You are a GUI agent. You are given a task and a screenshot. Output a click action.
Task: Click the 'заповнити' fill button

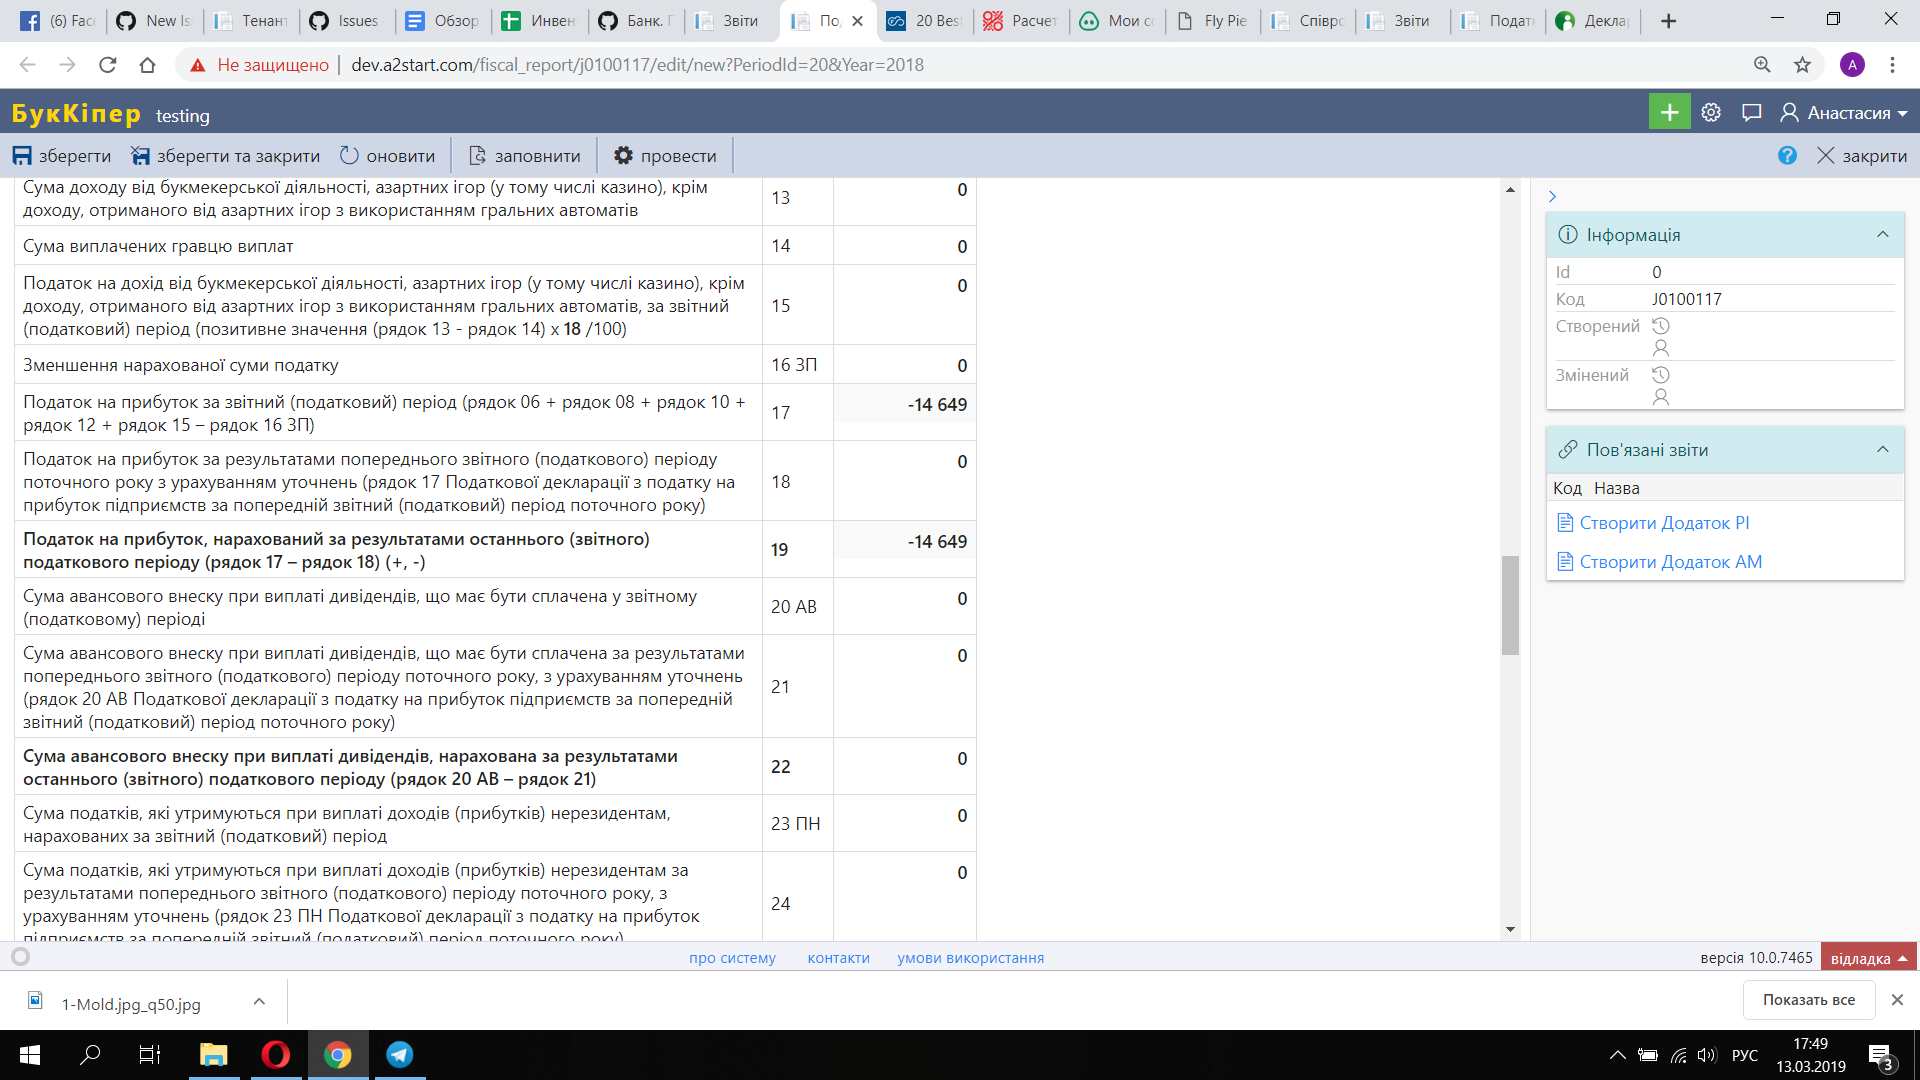(525, 156)
